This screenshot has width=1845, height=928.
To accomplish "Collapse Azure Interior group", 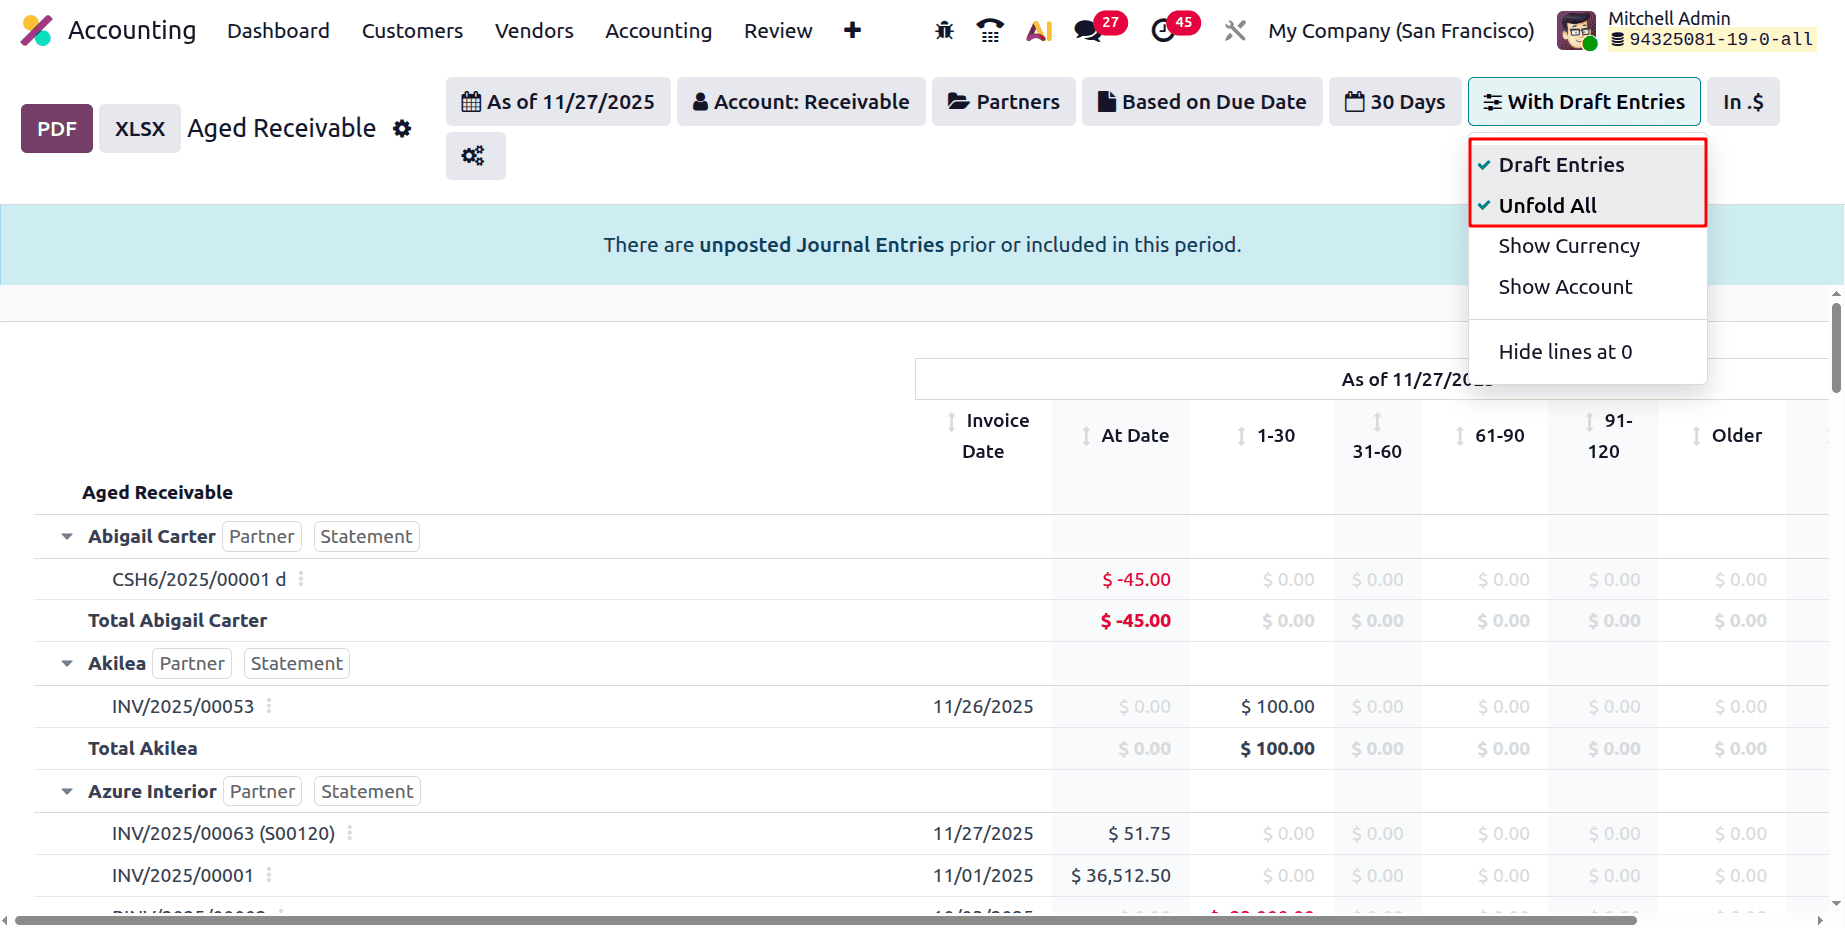I will (x=67, y=792).
